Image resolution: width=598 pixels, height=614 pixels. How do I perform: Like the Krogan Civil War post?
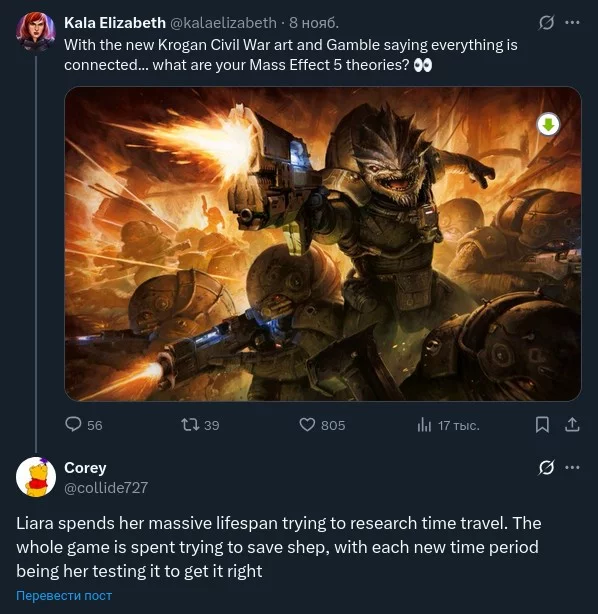[322, 425]
